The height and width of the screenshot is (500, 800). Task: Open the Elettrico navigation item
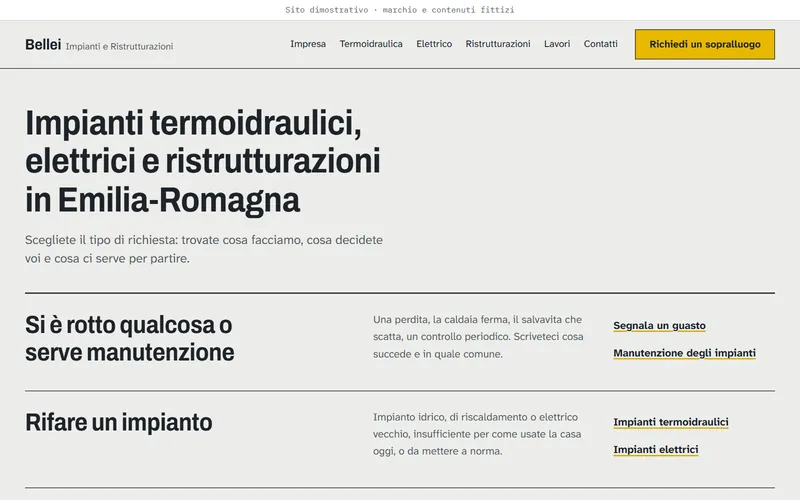(x=434, y=44)
